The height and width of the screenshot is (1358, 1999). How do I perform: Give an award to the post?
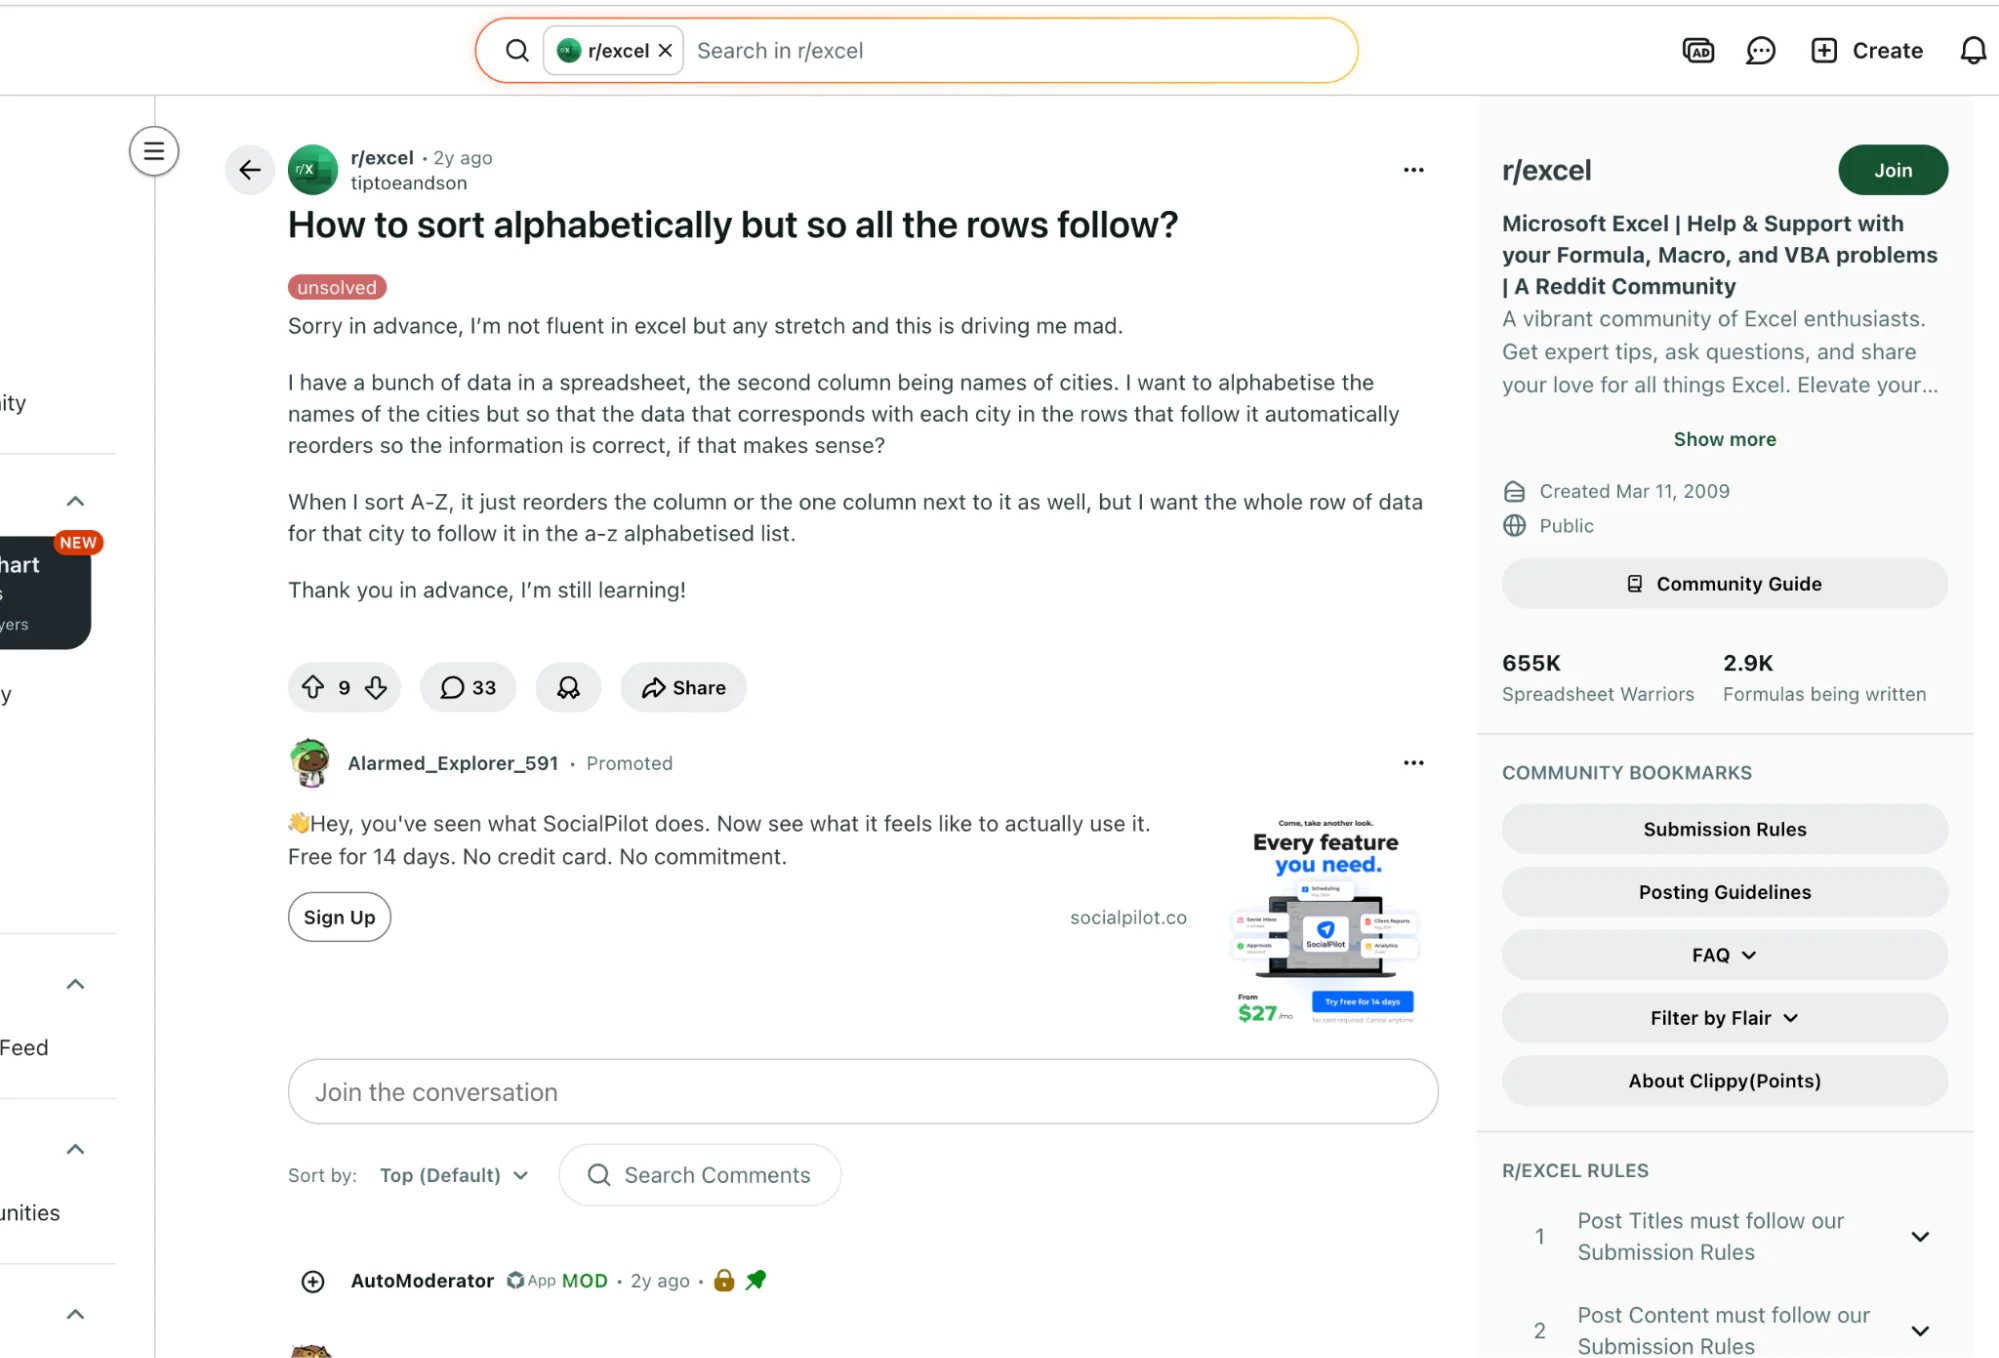pyautogui.click(x=568, y=688)
